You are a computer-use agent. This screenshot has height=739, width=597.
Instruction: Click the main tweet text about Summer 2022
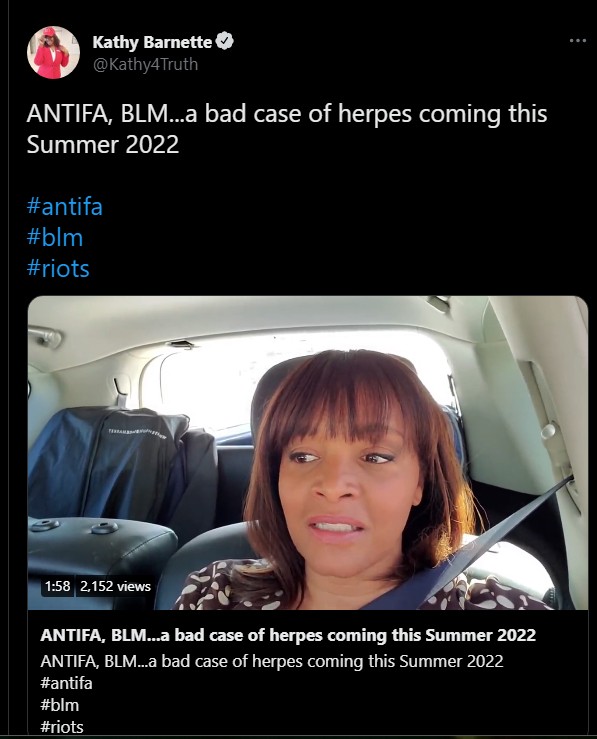tap(286, 129)
